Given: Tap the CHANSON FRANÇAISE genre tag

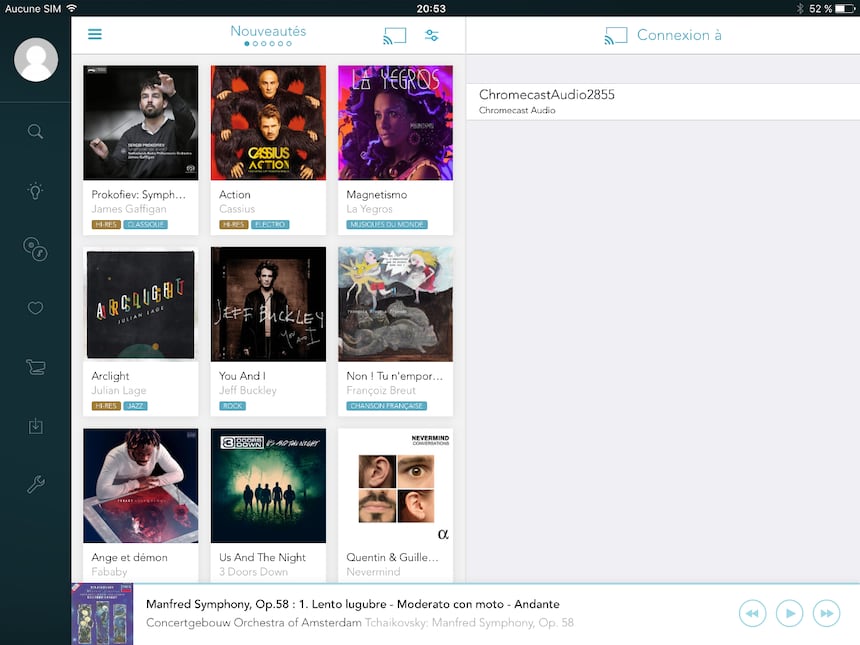Looking at the screenshot, I should [x=387, y=406].
